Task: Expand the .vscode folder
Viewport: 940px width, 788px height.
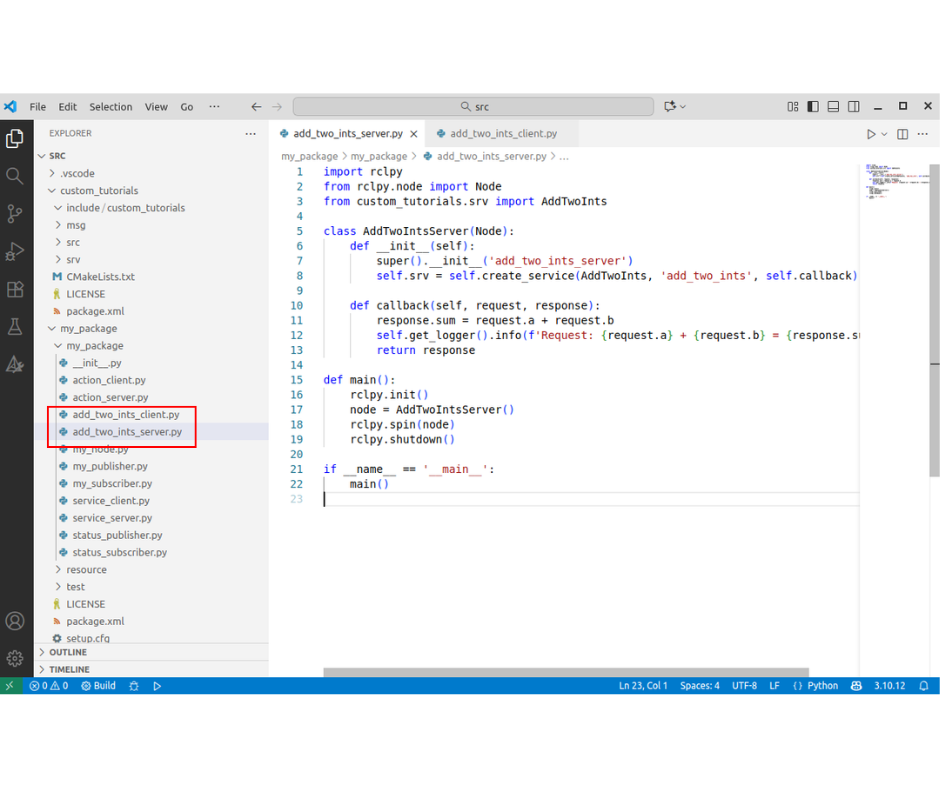Action: pyautogui.click(x=77, y=173)
